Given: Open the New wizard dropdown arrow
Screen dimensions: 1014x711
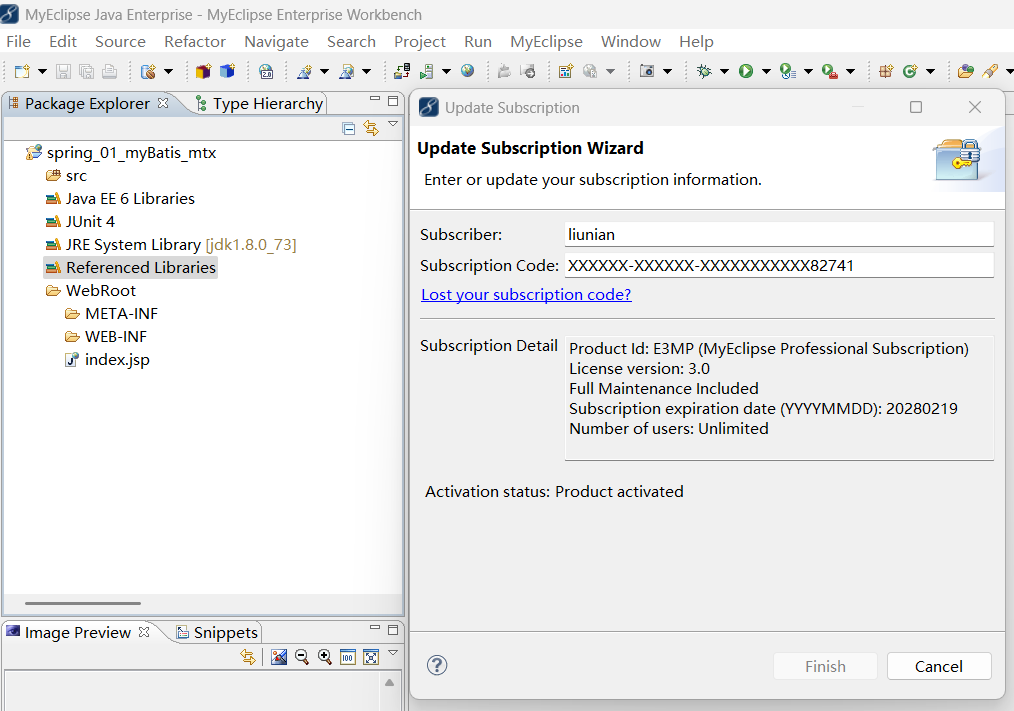Looking at the screenshot, I should coord(42,71).
